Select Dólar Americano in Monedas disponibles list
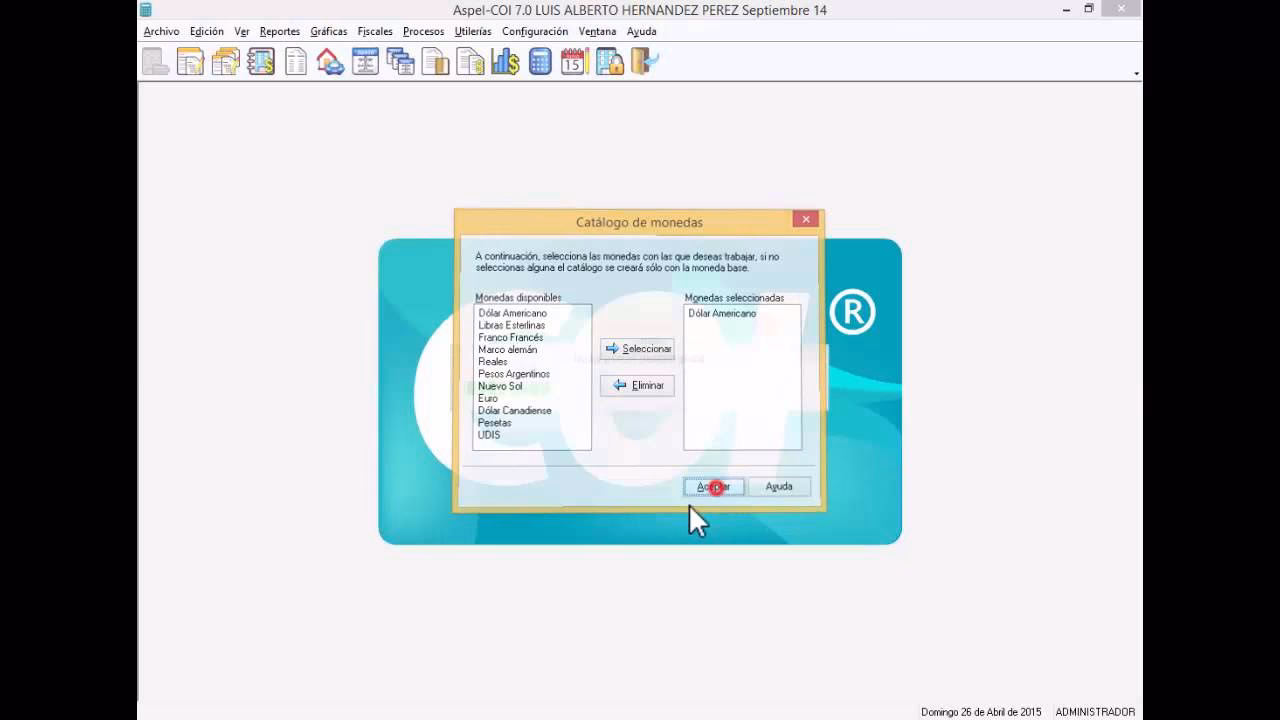This screenshot has width=1280, height=720. pyautogui.click(x=512, y=314)
